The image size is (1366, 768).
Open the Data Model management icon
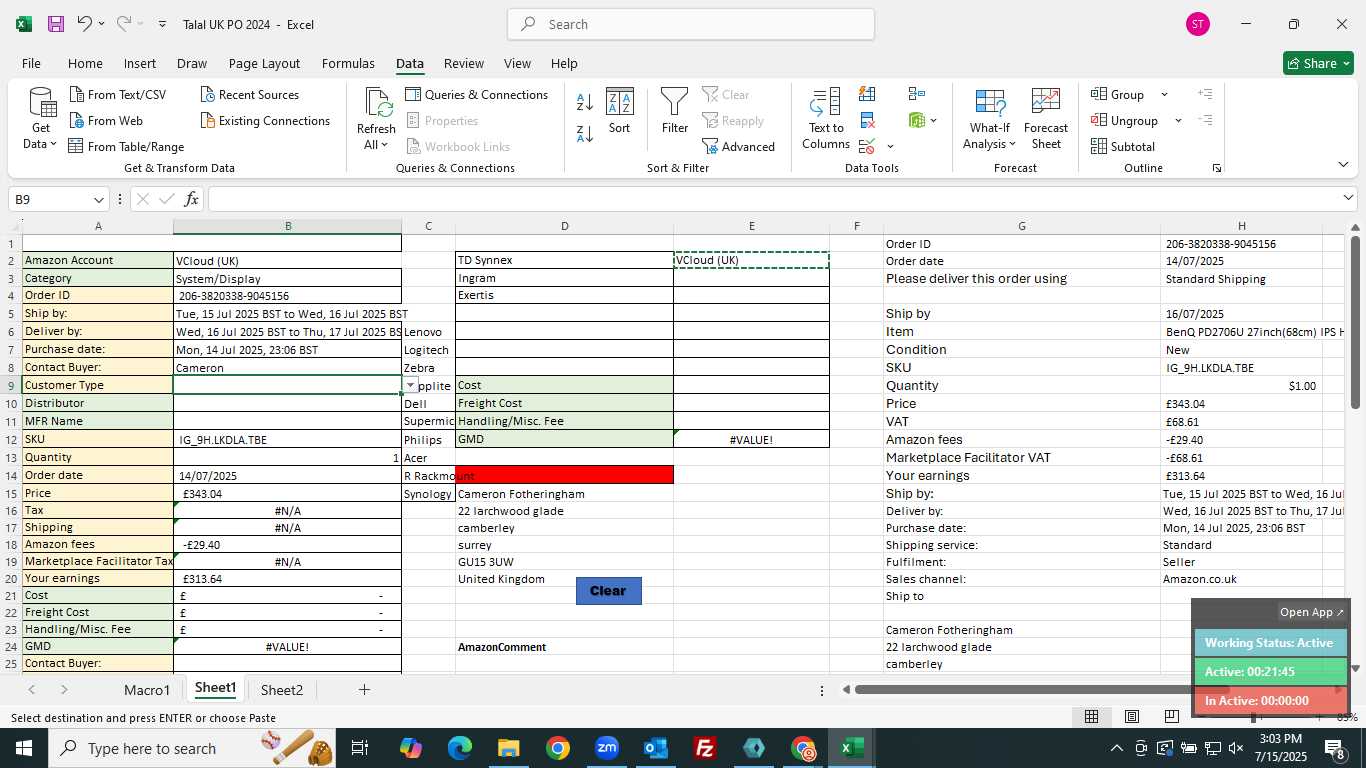pos(916,120)
